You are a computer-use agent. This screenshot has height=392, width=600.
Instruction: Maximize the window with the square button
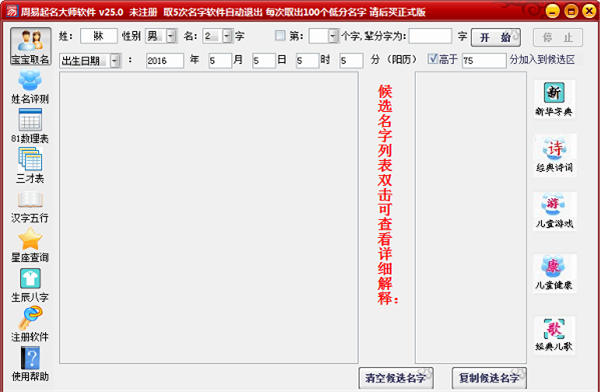tap(571, 11)
